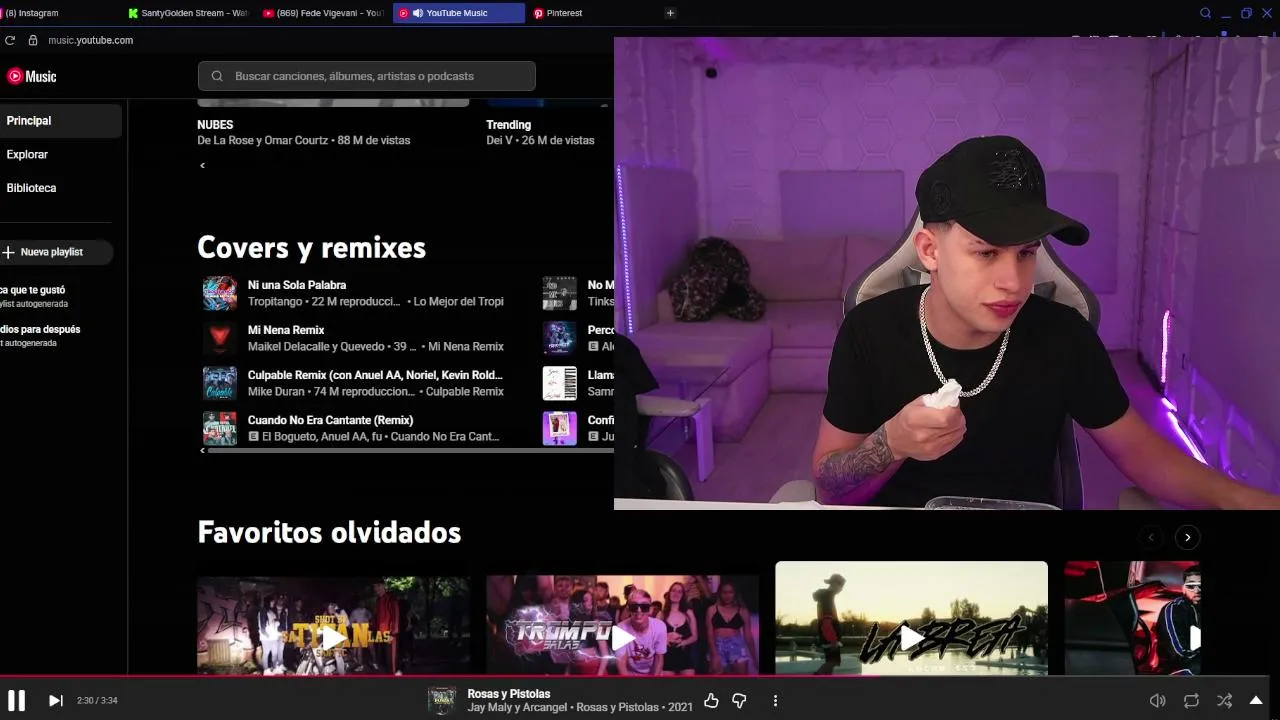Viewport: 1280px width, 720px height.
Task: Switch to the Instagram browser tab
Action: pos(60,13)
